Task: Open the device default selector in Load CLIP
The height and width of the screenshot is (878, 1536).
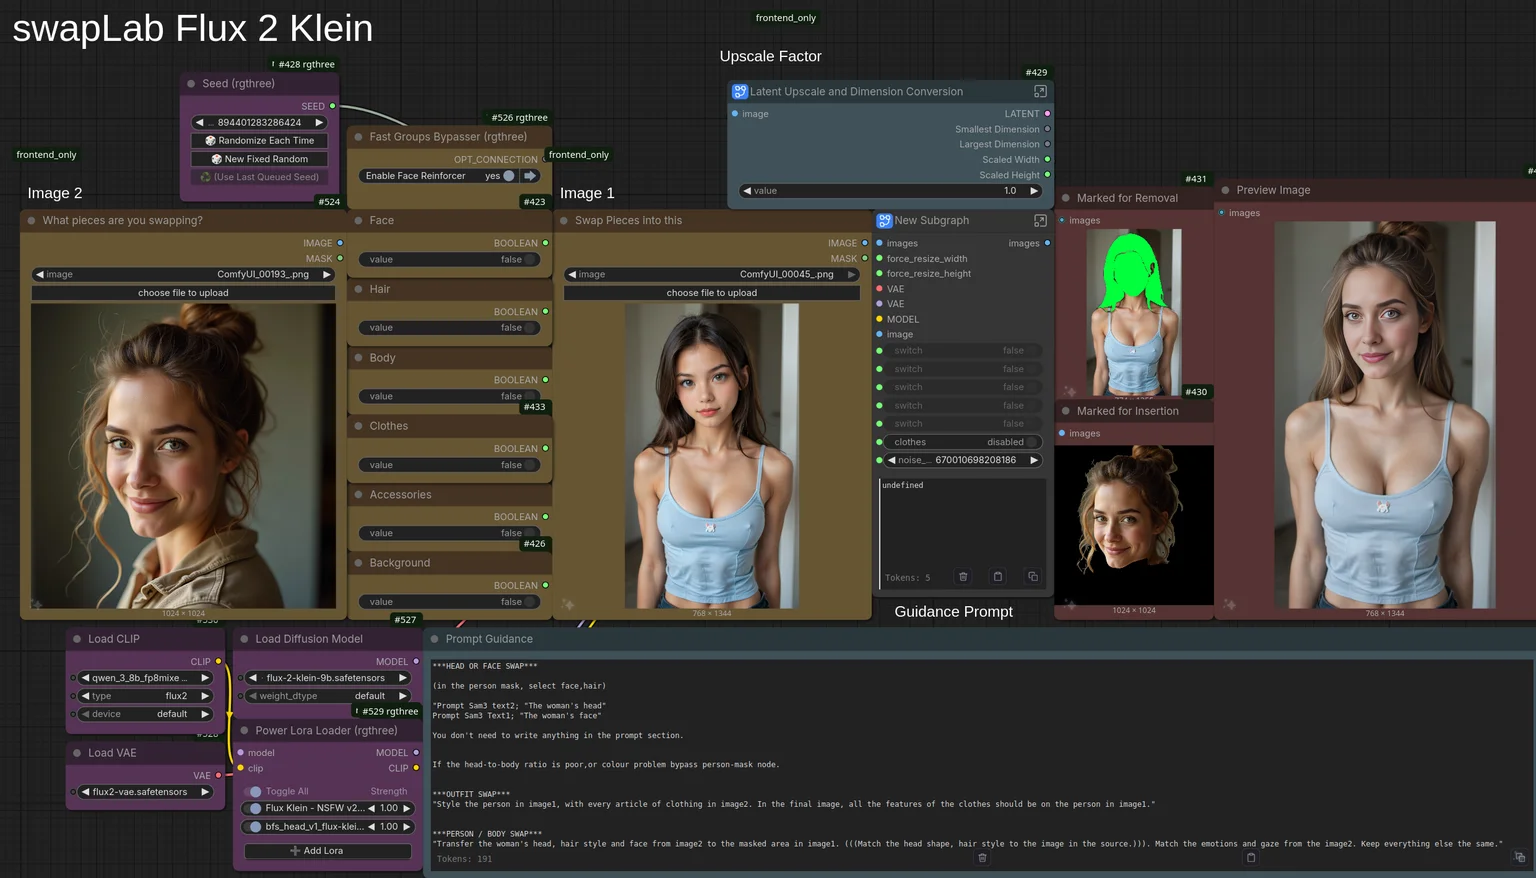Action: [x=146, y=714]
